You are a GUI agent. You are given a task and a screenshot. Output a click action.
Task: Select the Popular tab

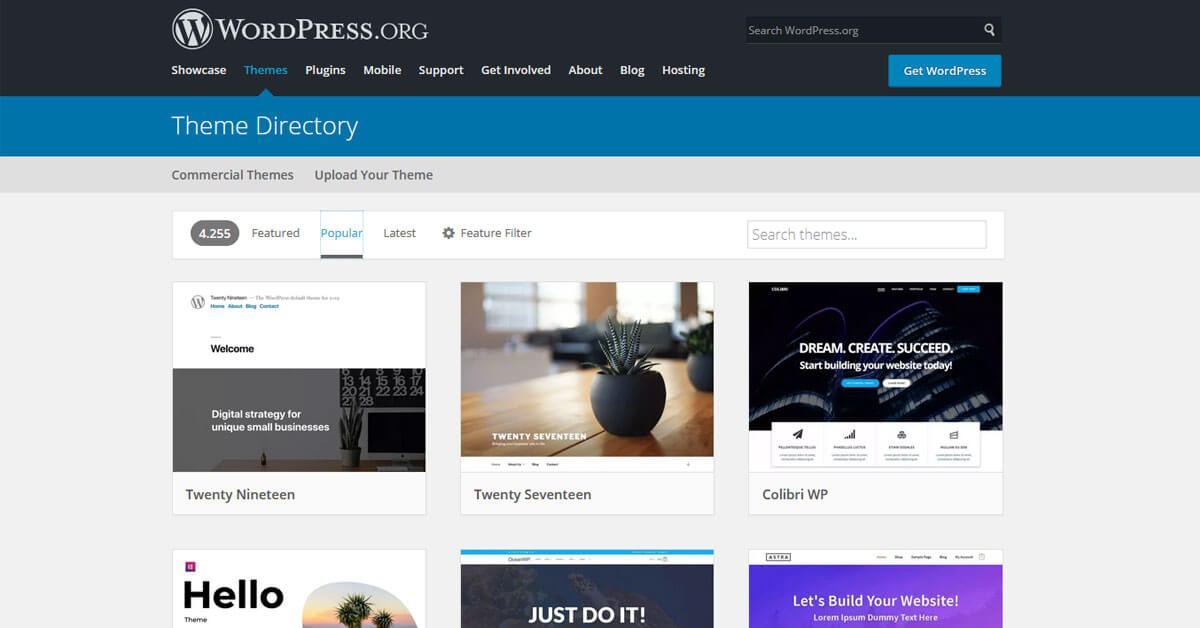[x=342, y=233]
